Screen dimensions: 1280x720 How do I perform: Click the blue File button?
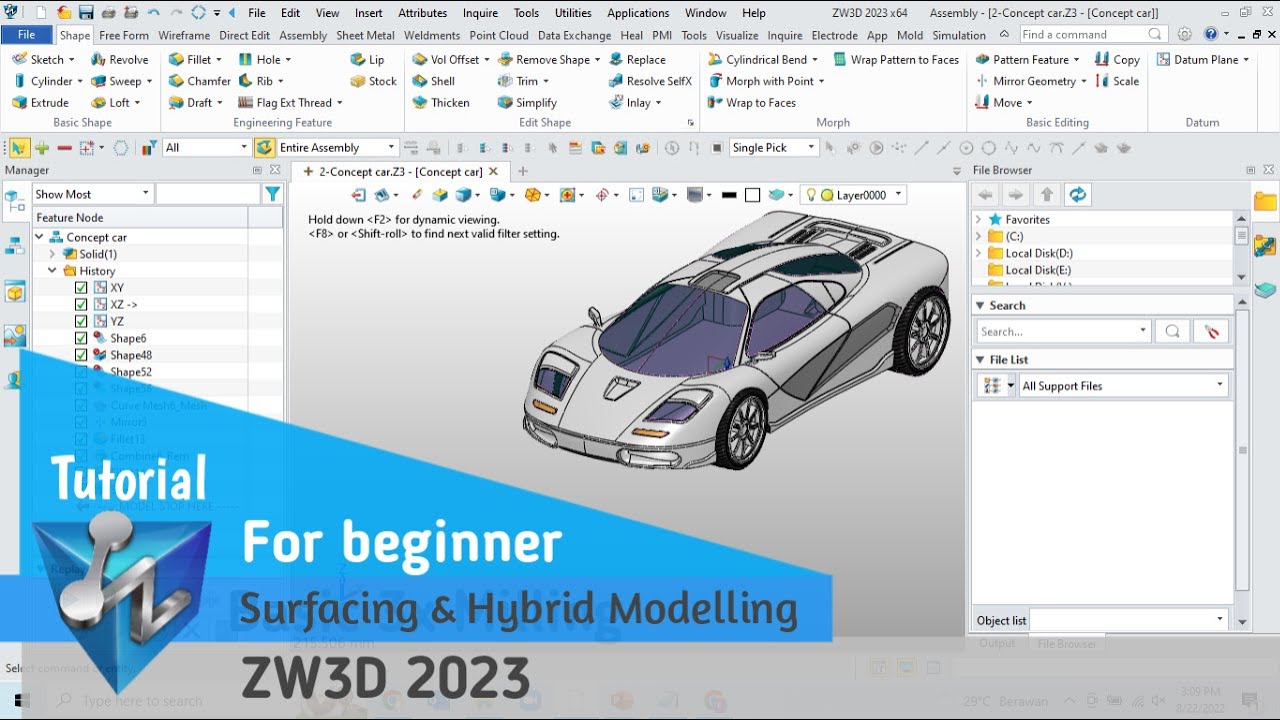pyautogui.click(x=27, y=35)
